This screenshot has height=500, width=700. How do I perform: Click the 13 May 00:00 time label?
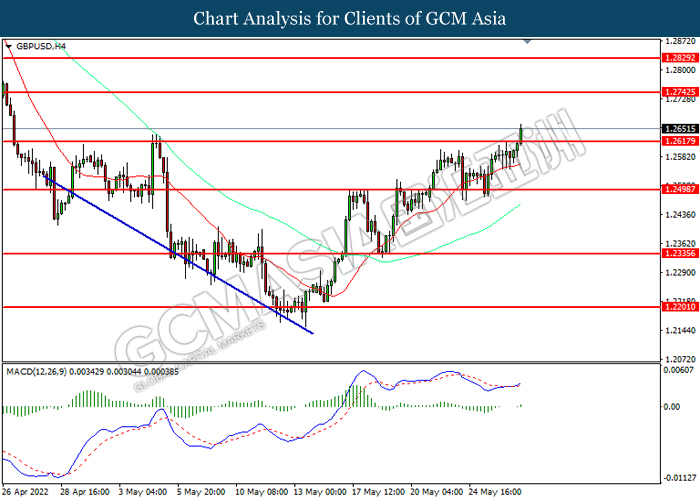320,492
